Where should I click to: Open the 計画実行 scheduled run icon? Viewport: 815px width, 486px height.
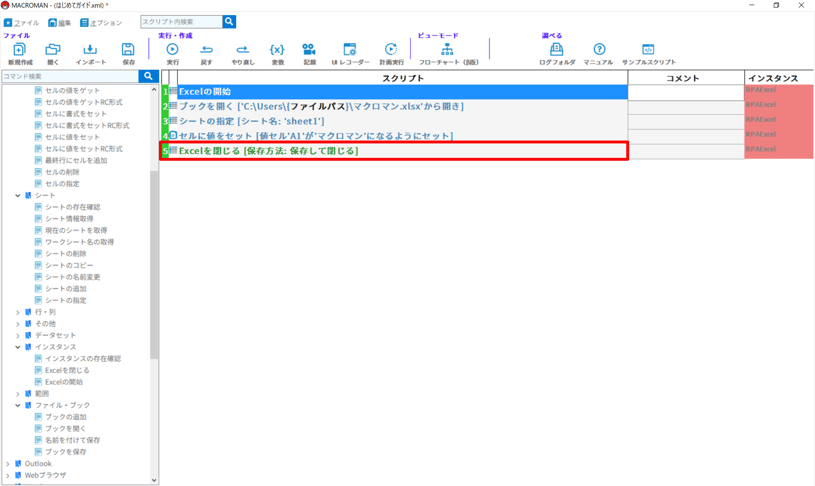391,51
